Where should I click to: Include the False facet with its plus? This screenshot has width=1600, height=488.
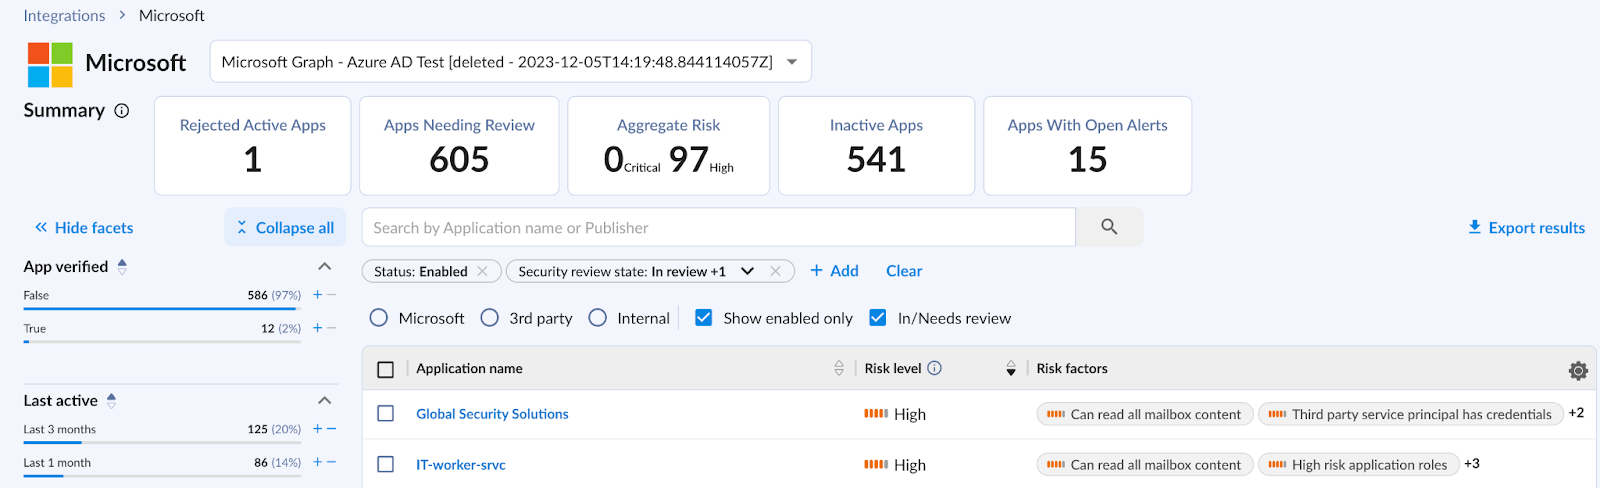tap(318, 295)
